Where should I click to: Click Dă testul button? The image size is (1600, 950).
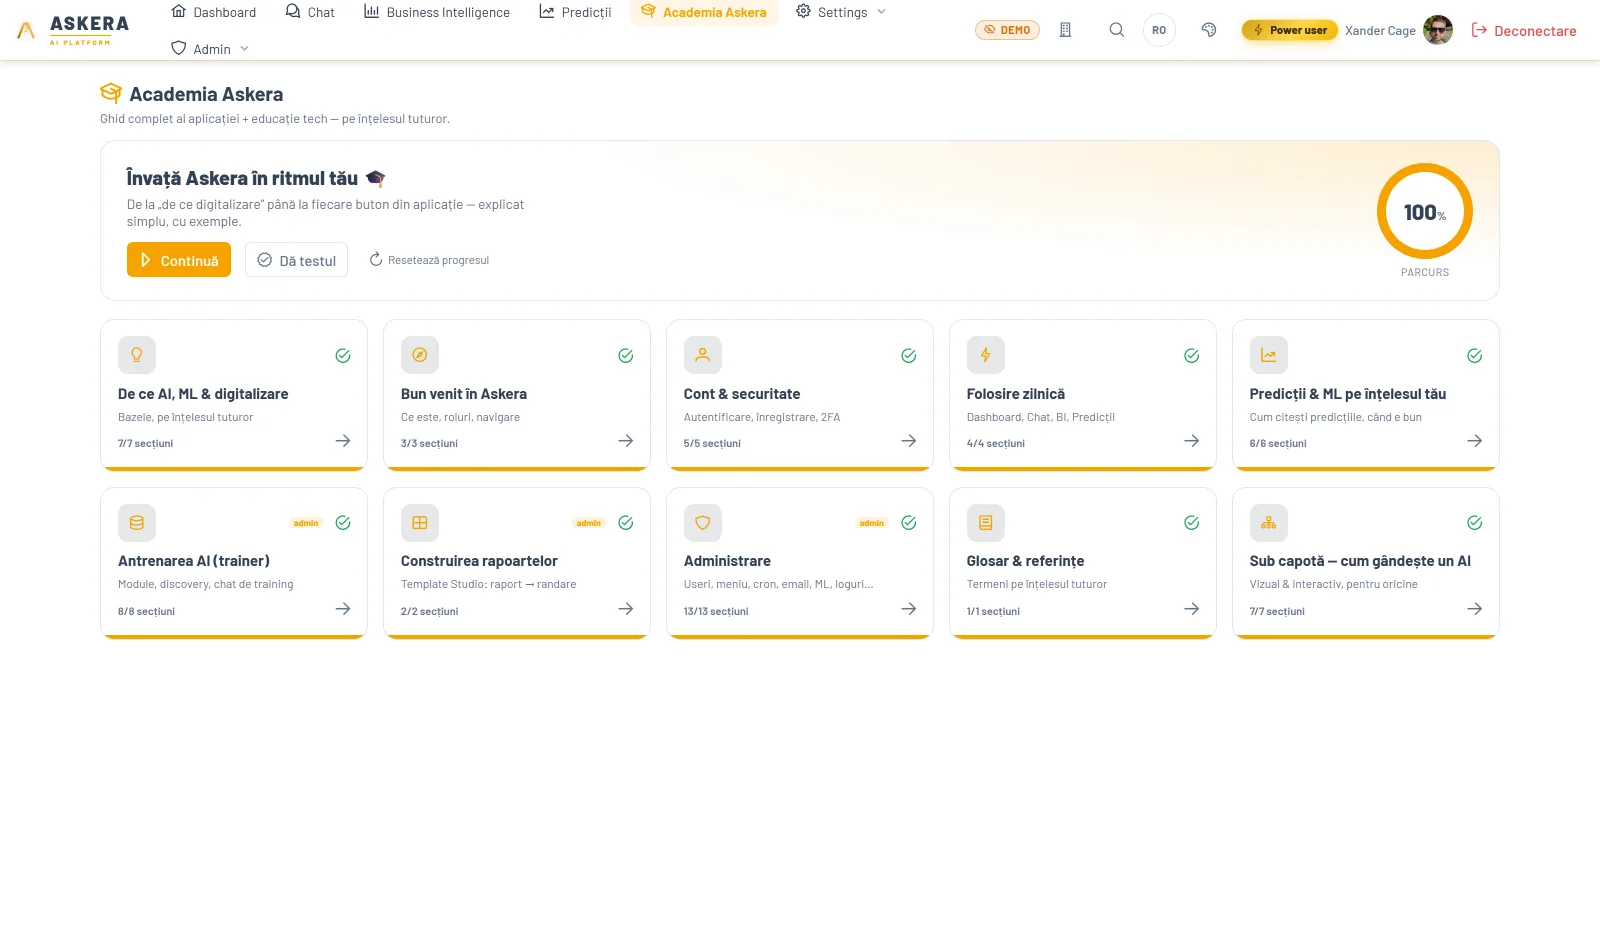tap(296, 260)
